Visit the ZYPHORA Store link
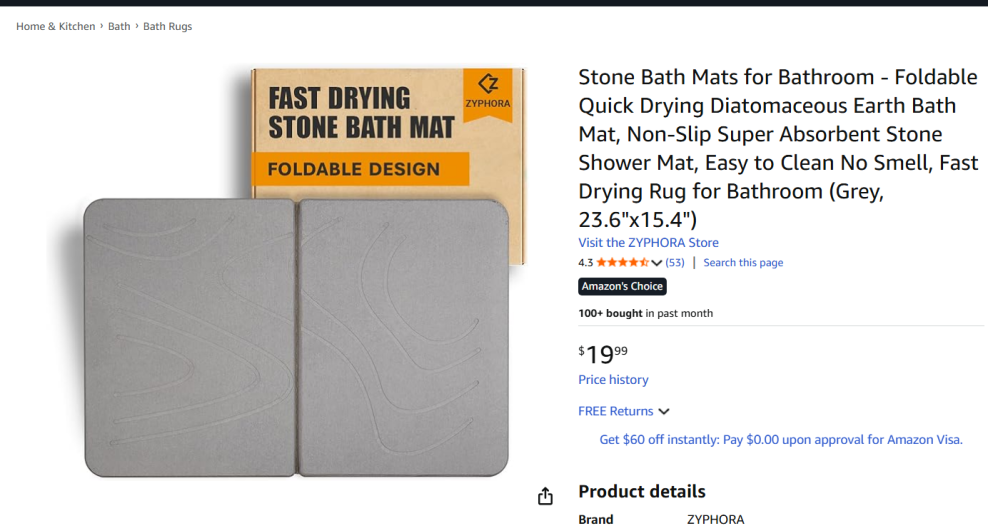This screenshot has height=526, width=988. [x=648, y=243]
